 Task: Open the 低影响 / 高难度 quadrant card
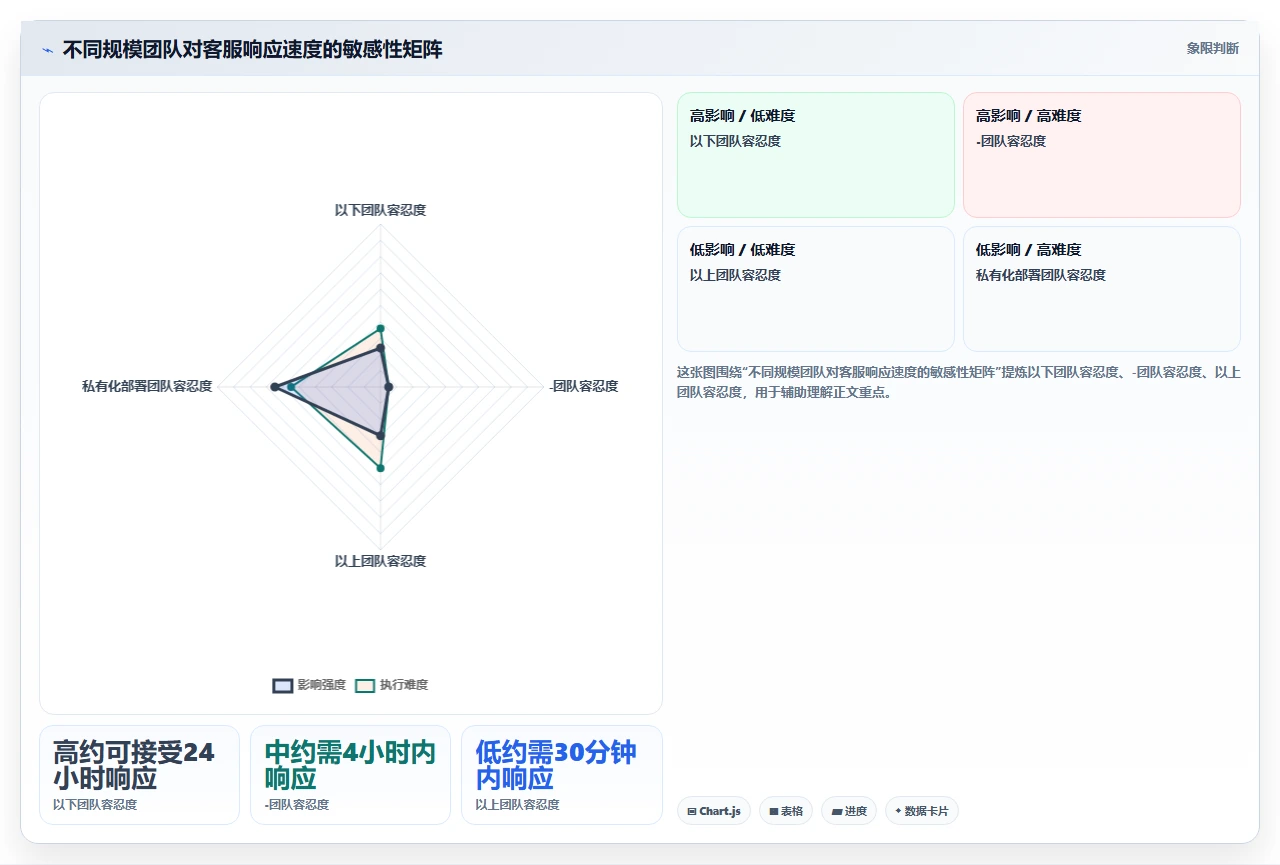pyautogui.click(x=1102, y=289)
